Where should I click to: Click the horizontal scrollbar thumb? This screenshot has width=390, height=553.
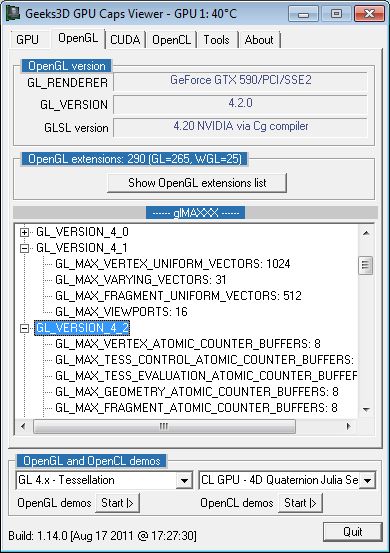coord(164,426)
